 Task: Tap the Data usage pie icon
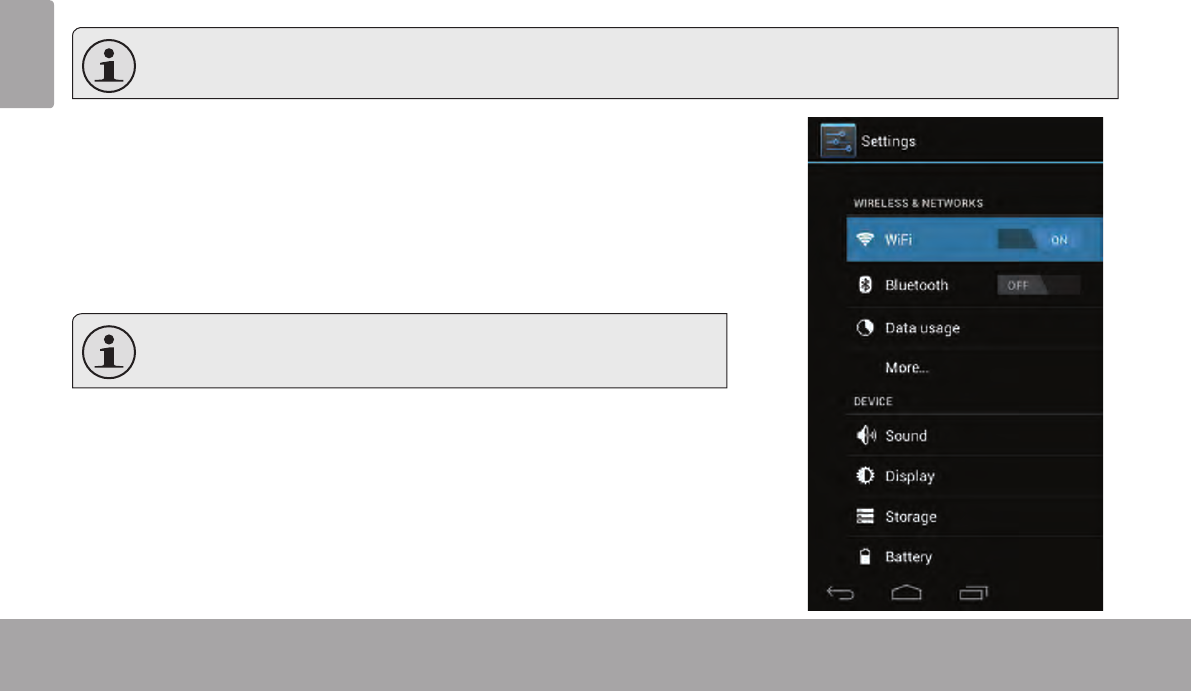tap(864, 327)
